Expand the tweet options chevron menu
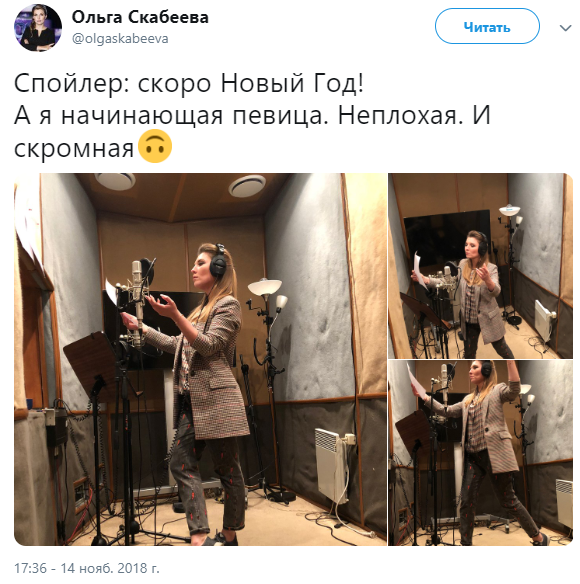 pos(565,28)
